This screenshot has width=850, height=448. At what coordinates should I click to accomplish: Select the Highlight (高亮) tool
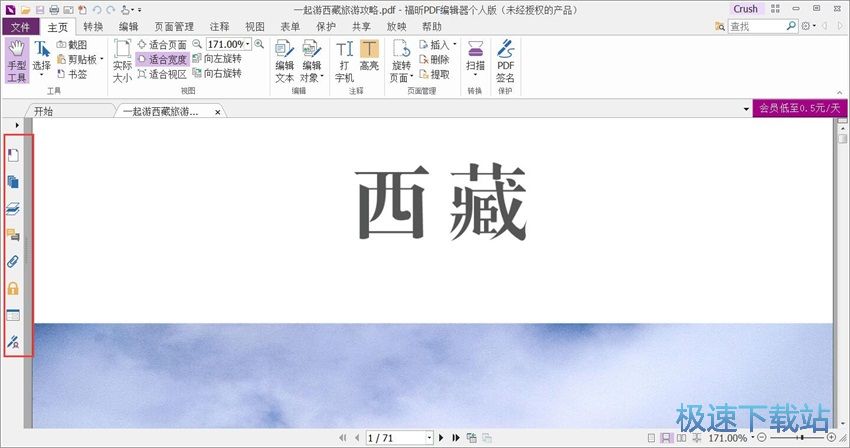pos(369,56)
